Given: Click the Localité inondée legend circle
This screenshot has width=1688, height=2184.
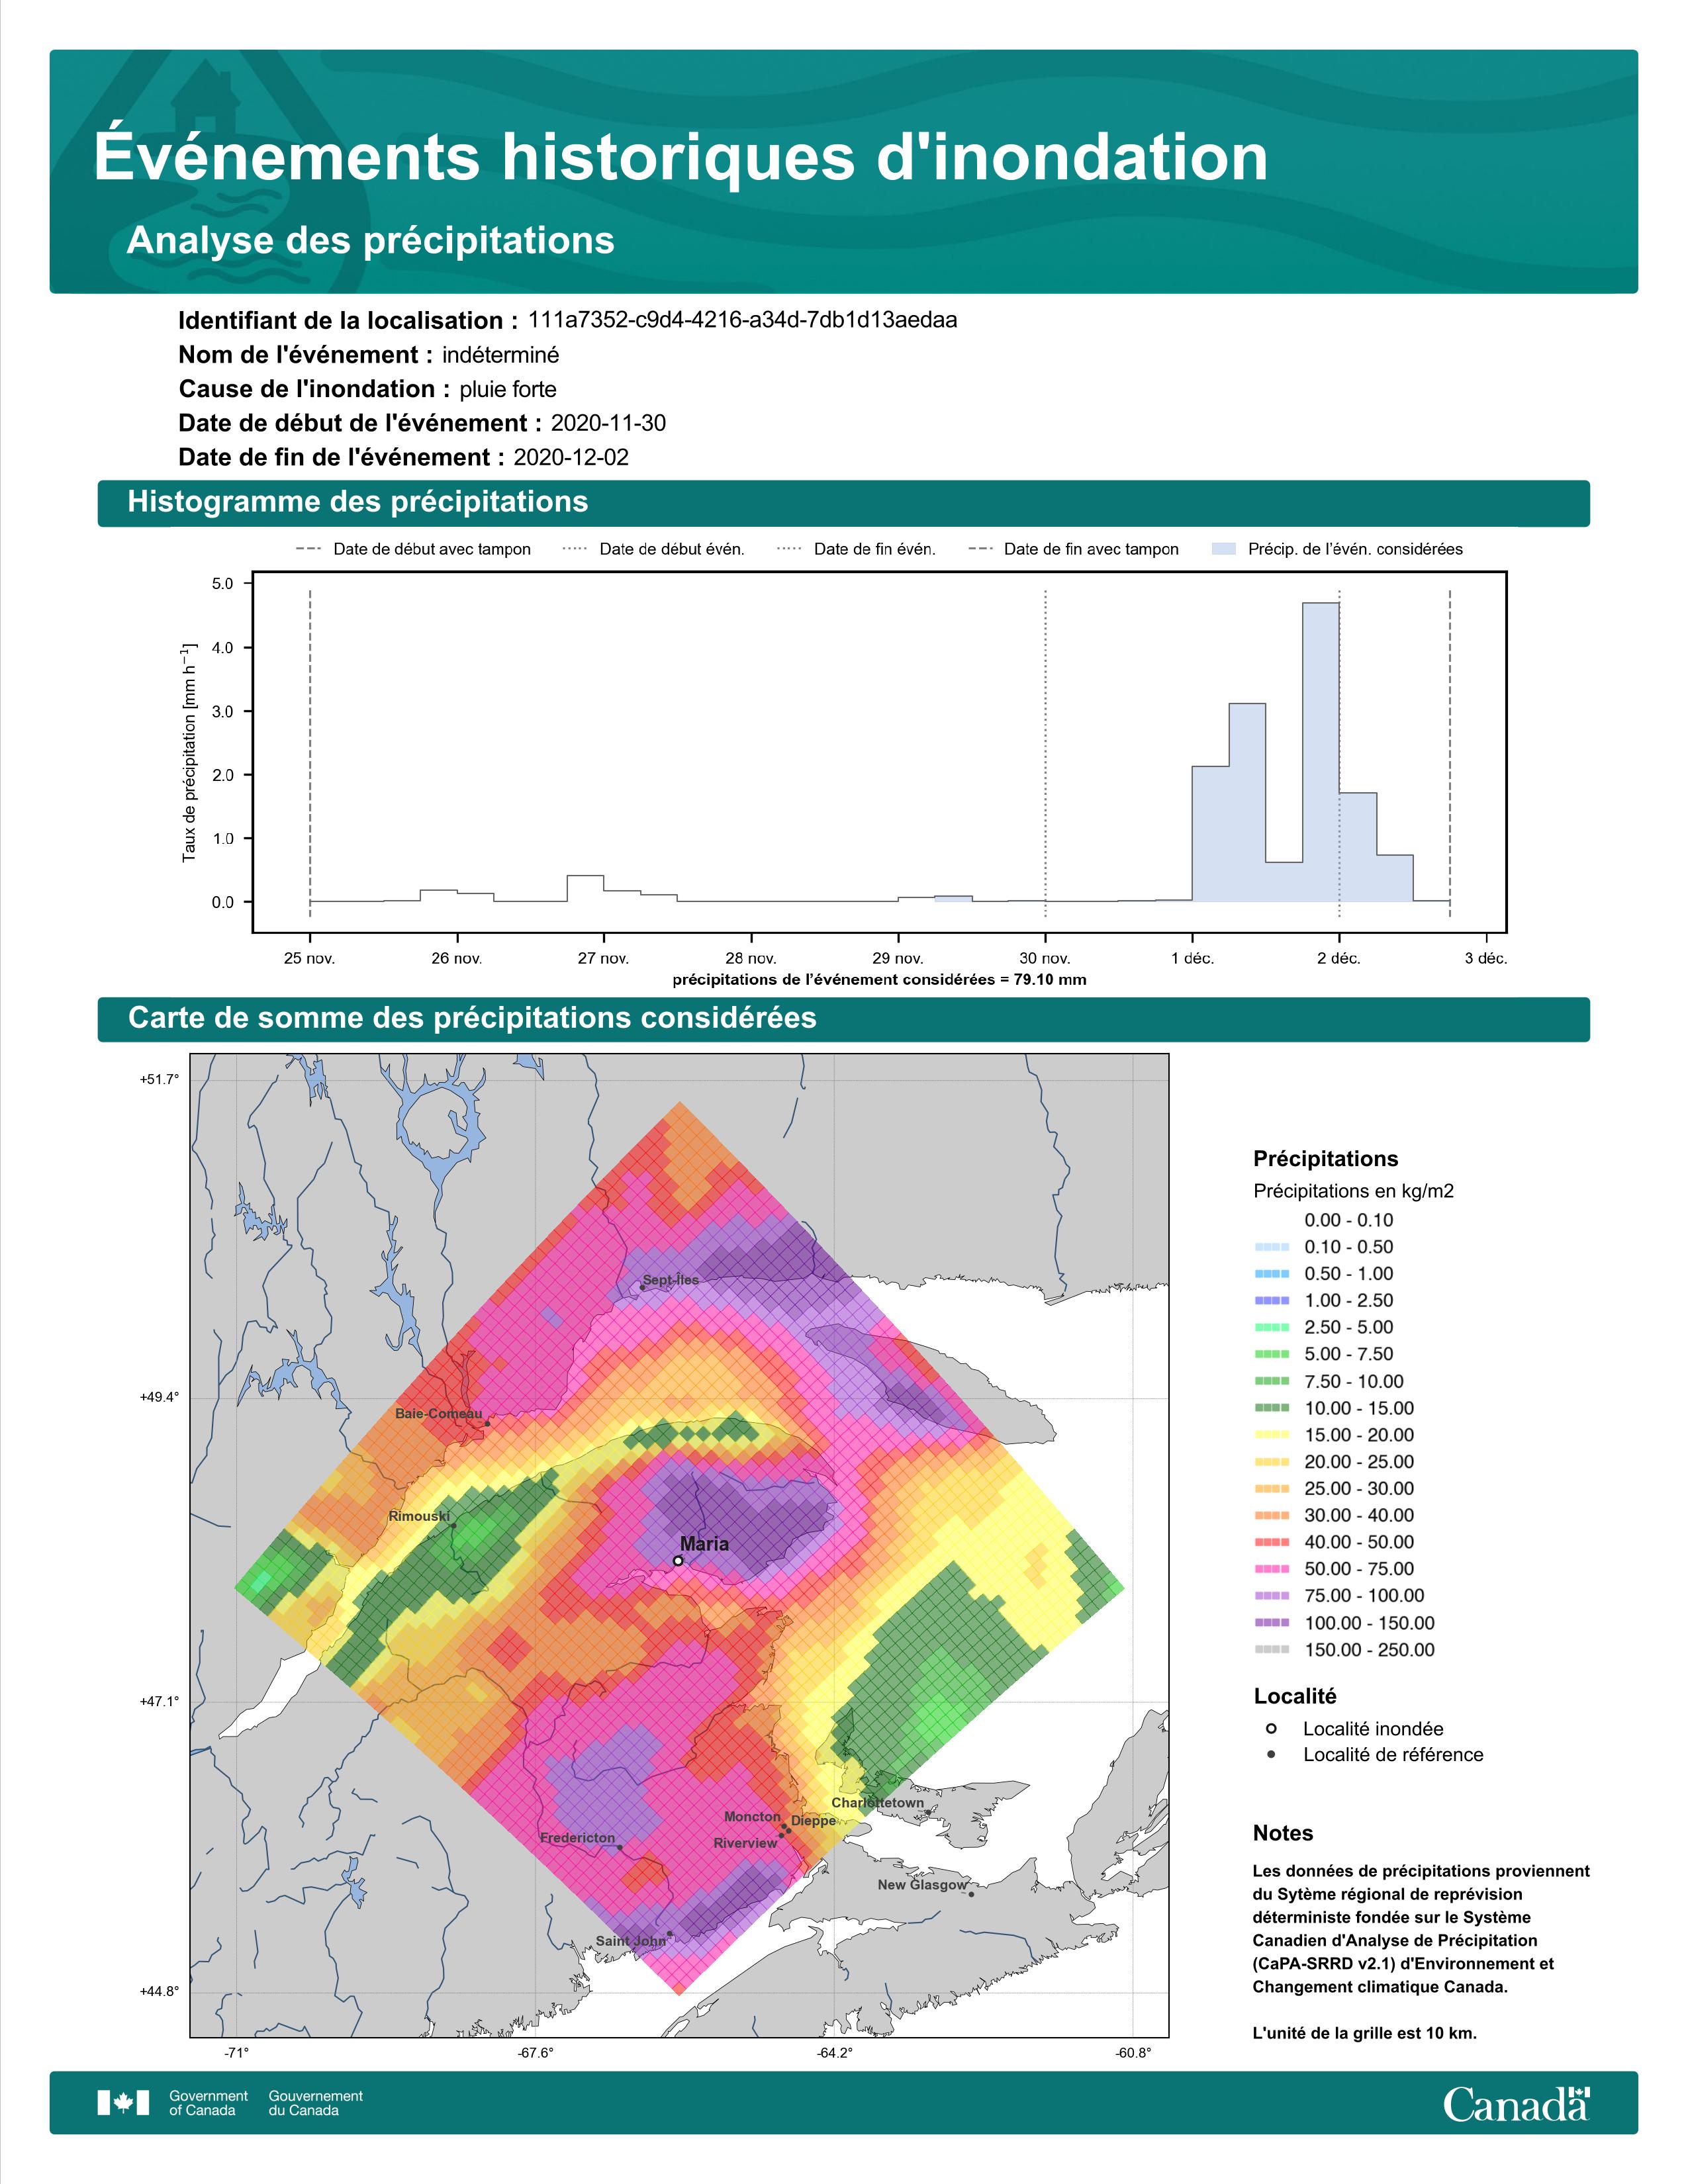Looking at the screenshot, I should tap(1270, 1728).
